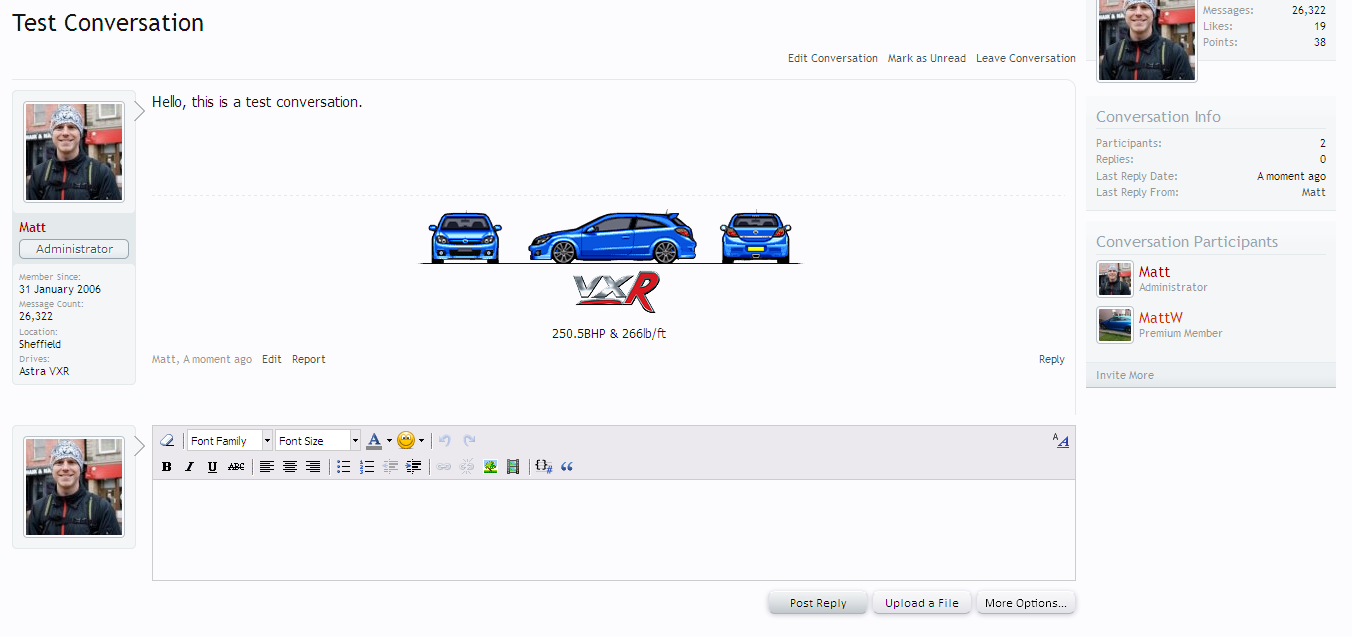The image size is (1352, 637).
Task: Click MattW's small participant avatar
Action: coord(1115,325)
